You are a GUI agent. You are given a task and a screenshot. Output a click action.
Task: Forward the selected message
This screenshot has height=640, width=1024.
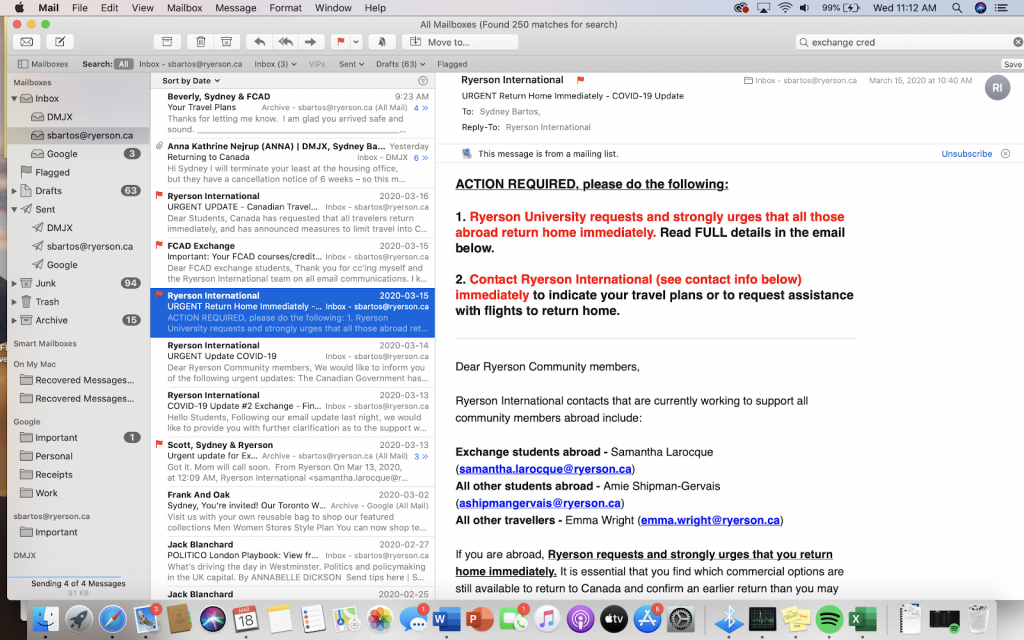(x=311, y=42)
